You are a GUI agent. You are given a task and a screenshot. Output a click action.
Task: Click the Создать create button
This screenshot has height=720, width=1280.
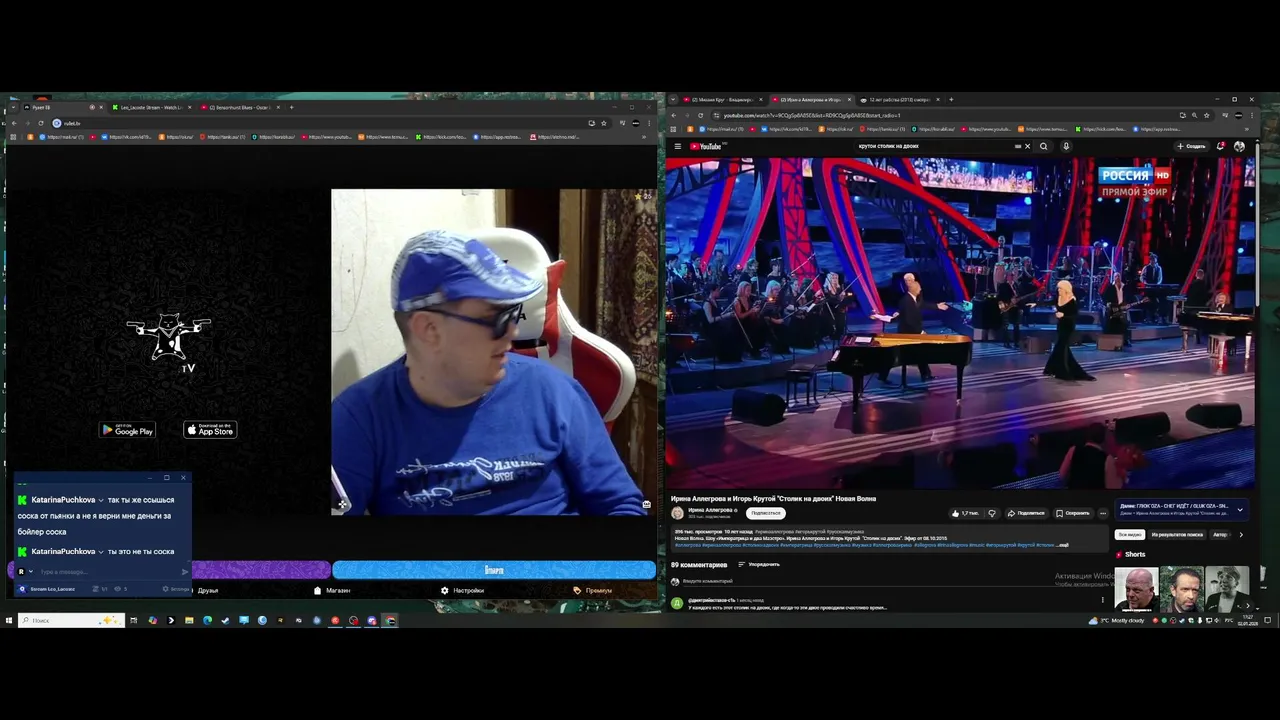(x=1191, y=146)
